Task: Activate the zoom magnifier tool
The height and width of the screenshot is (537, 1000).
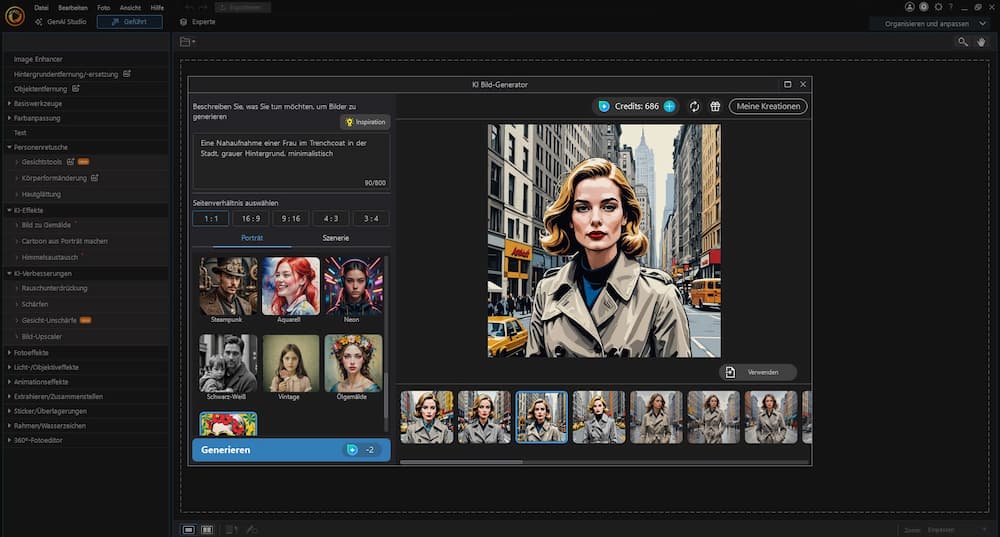Action: (962, 42)
